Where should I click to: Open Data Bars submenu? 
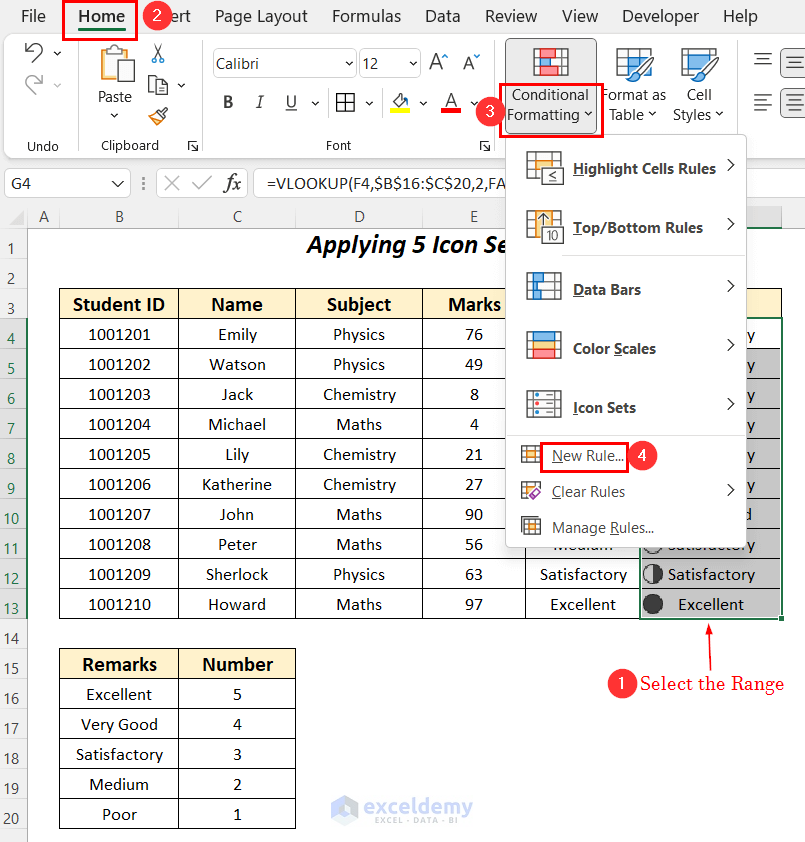pos(626,289)
